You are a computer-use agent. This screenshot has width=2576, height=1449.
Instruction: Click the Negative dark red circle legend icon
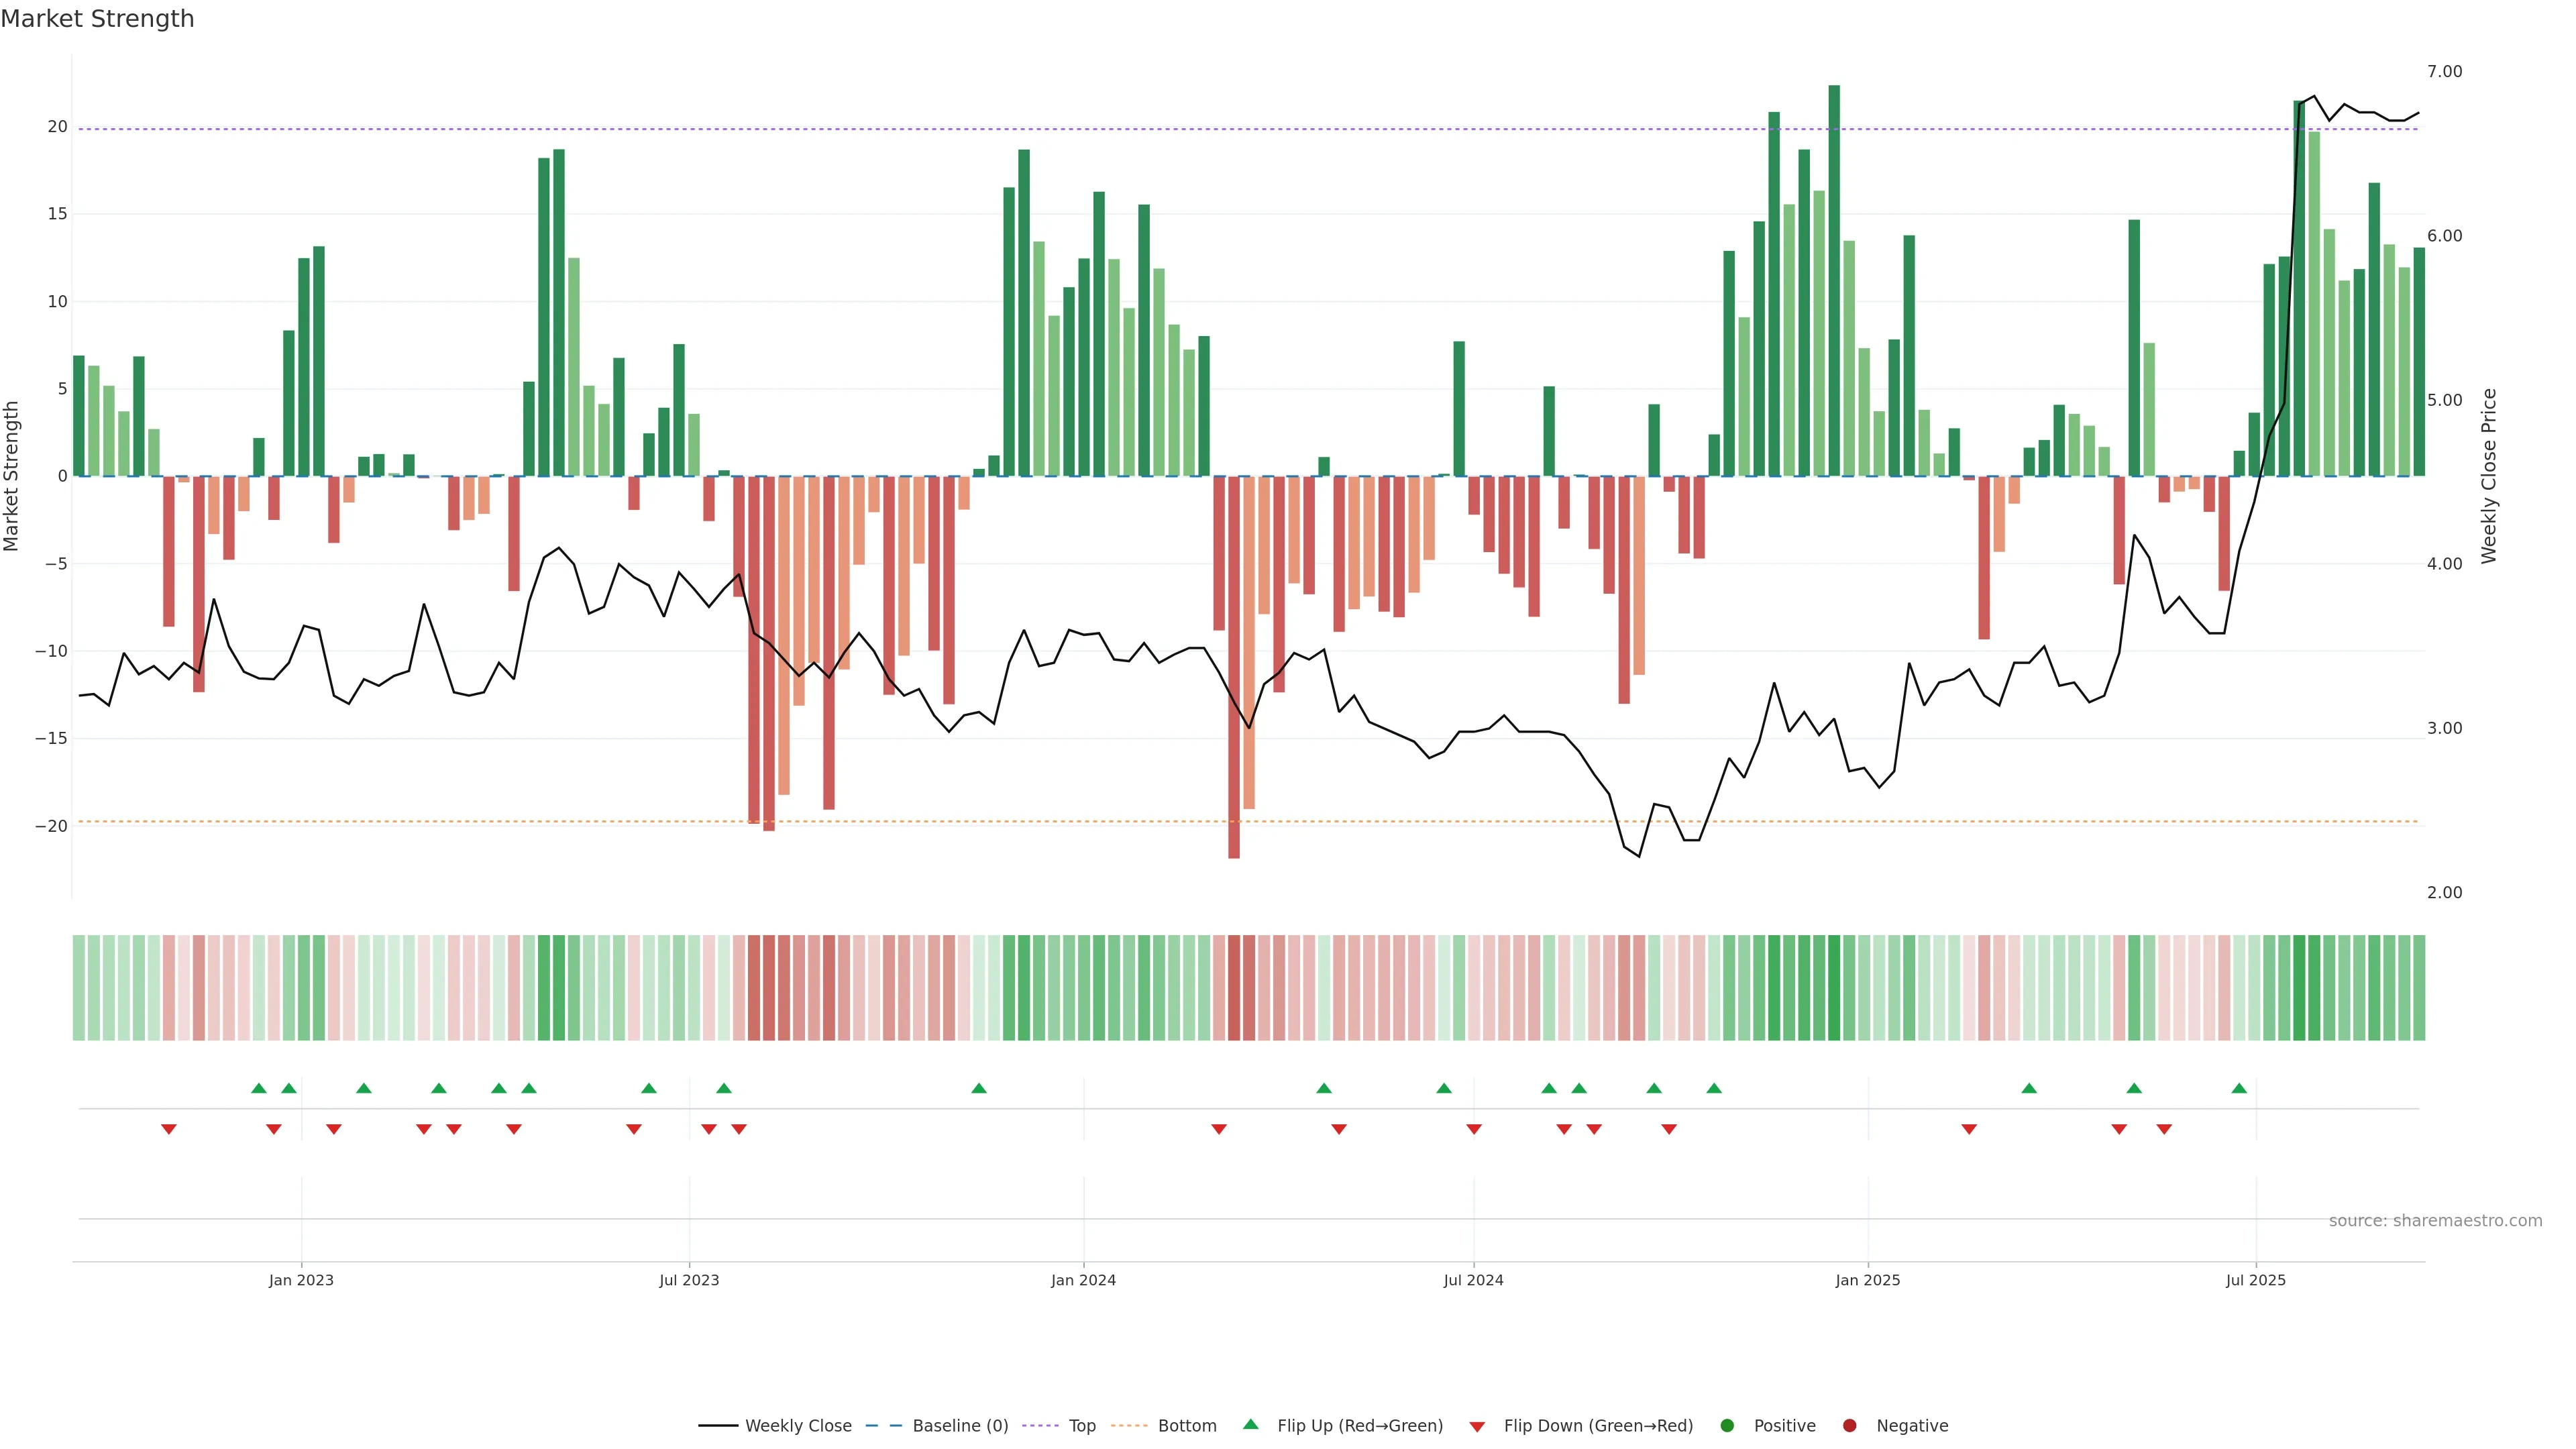tap(1849, 1425)
